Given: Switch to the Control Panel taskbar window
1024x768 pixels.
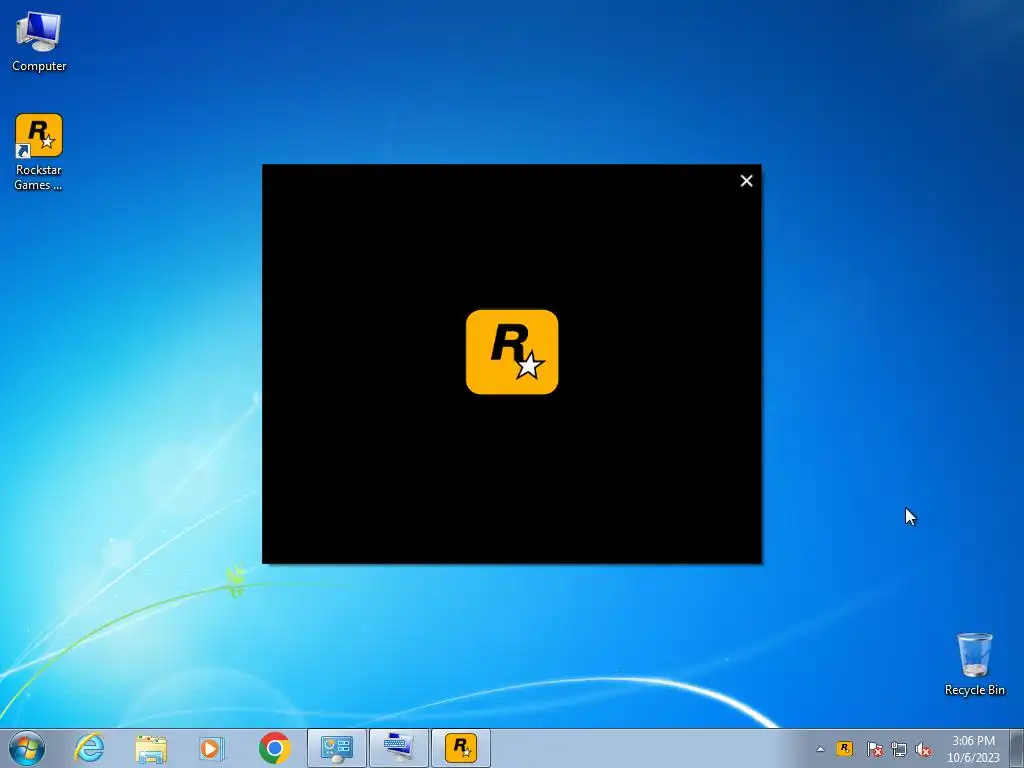Looking at the screenshot, I should coord(337,748).
